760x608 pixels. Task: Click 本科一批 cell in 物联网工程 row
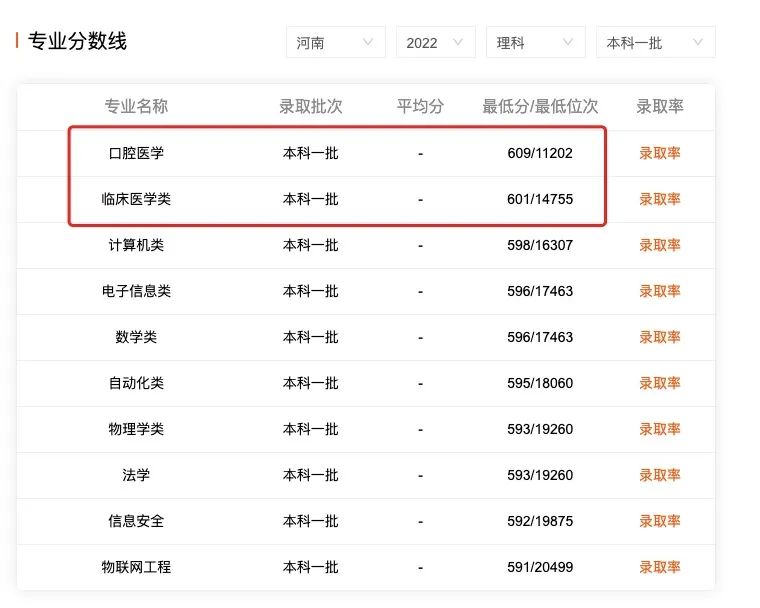(x=311, y=567)
